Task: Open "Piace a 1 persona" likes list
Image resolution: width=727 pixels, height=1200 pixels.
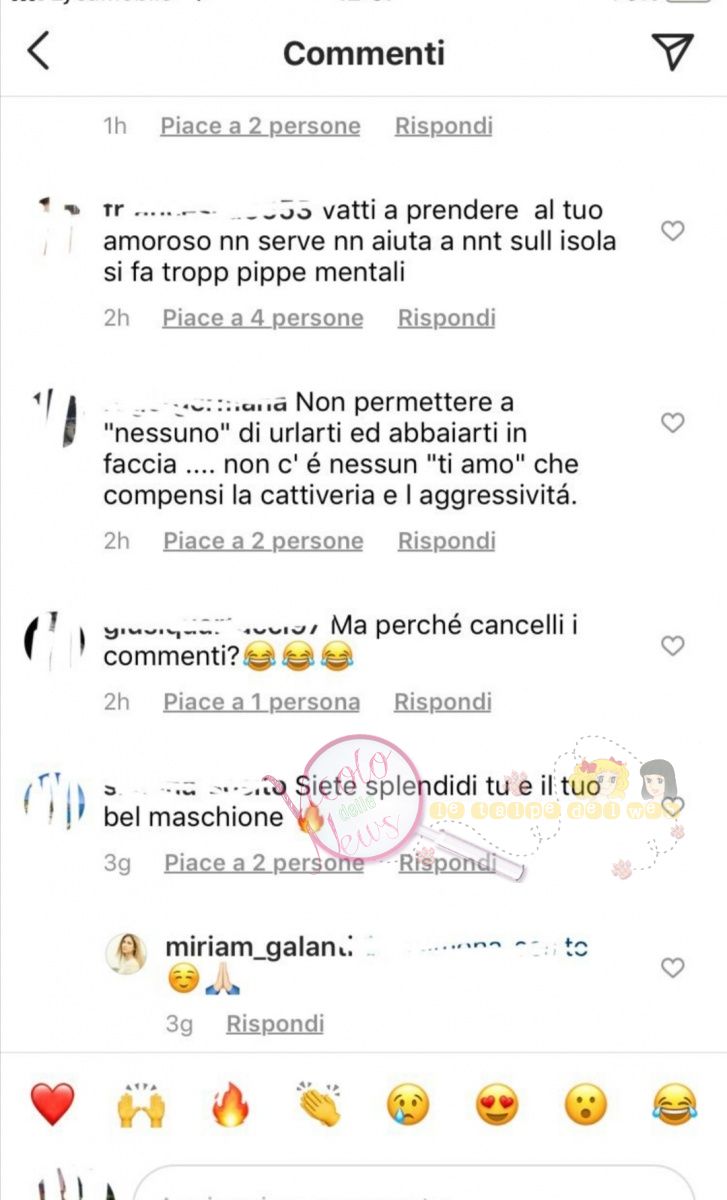Action: 262,702
